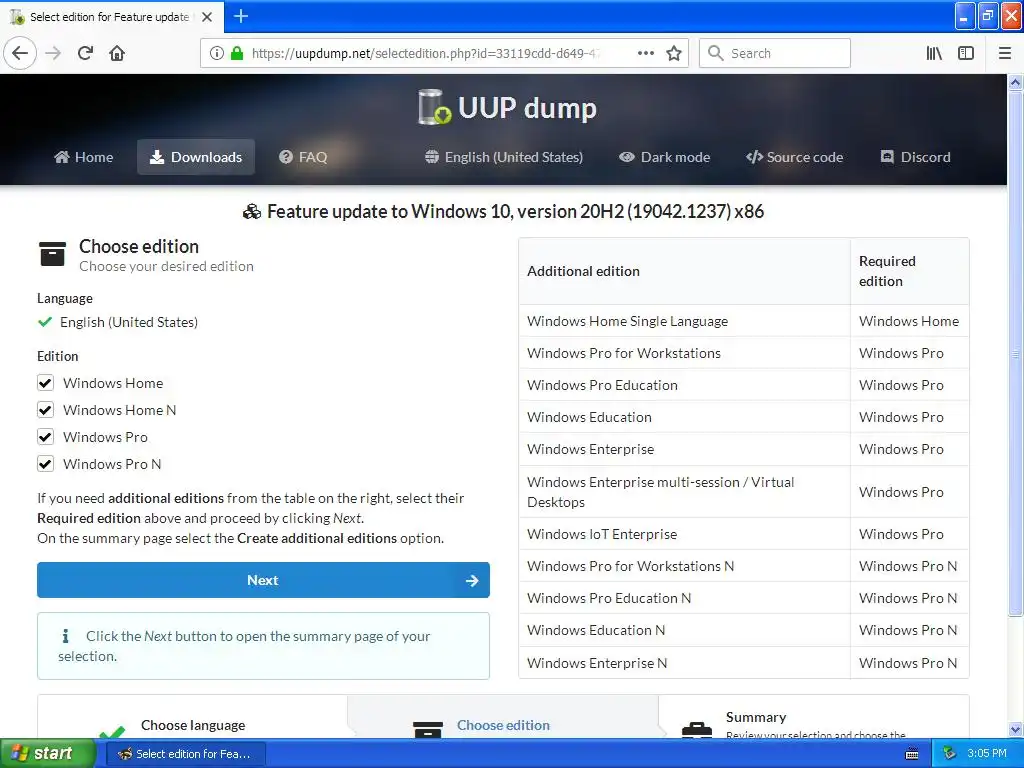This screenshot has height=768, width=1024.
Task: Open the Downloads nav item
Action: pyautogui.click(x=195, y=157)
